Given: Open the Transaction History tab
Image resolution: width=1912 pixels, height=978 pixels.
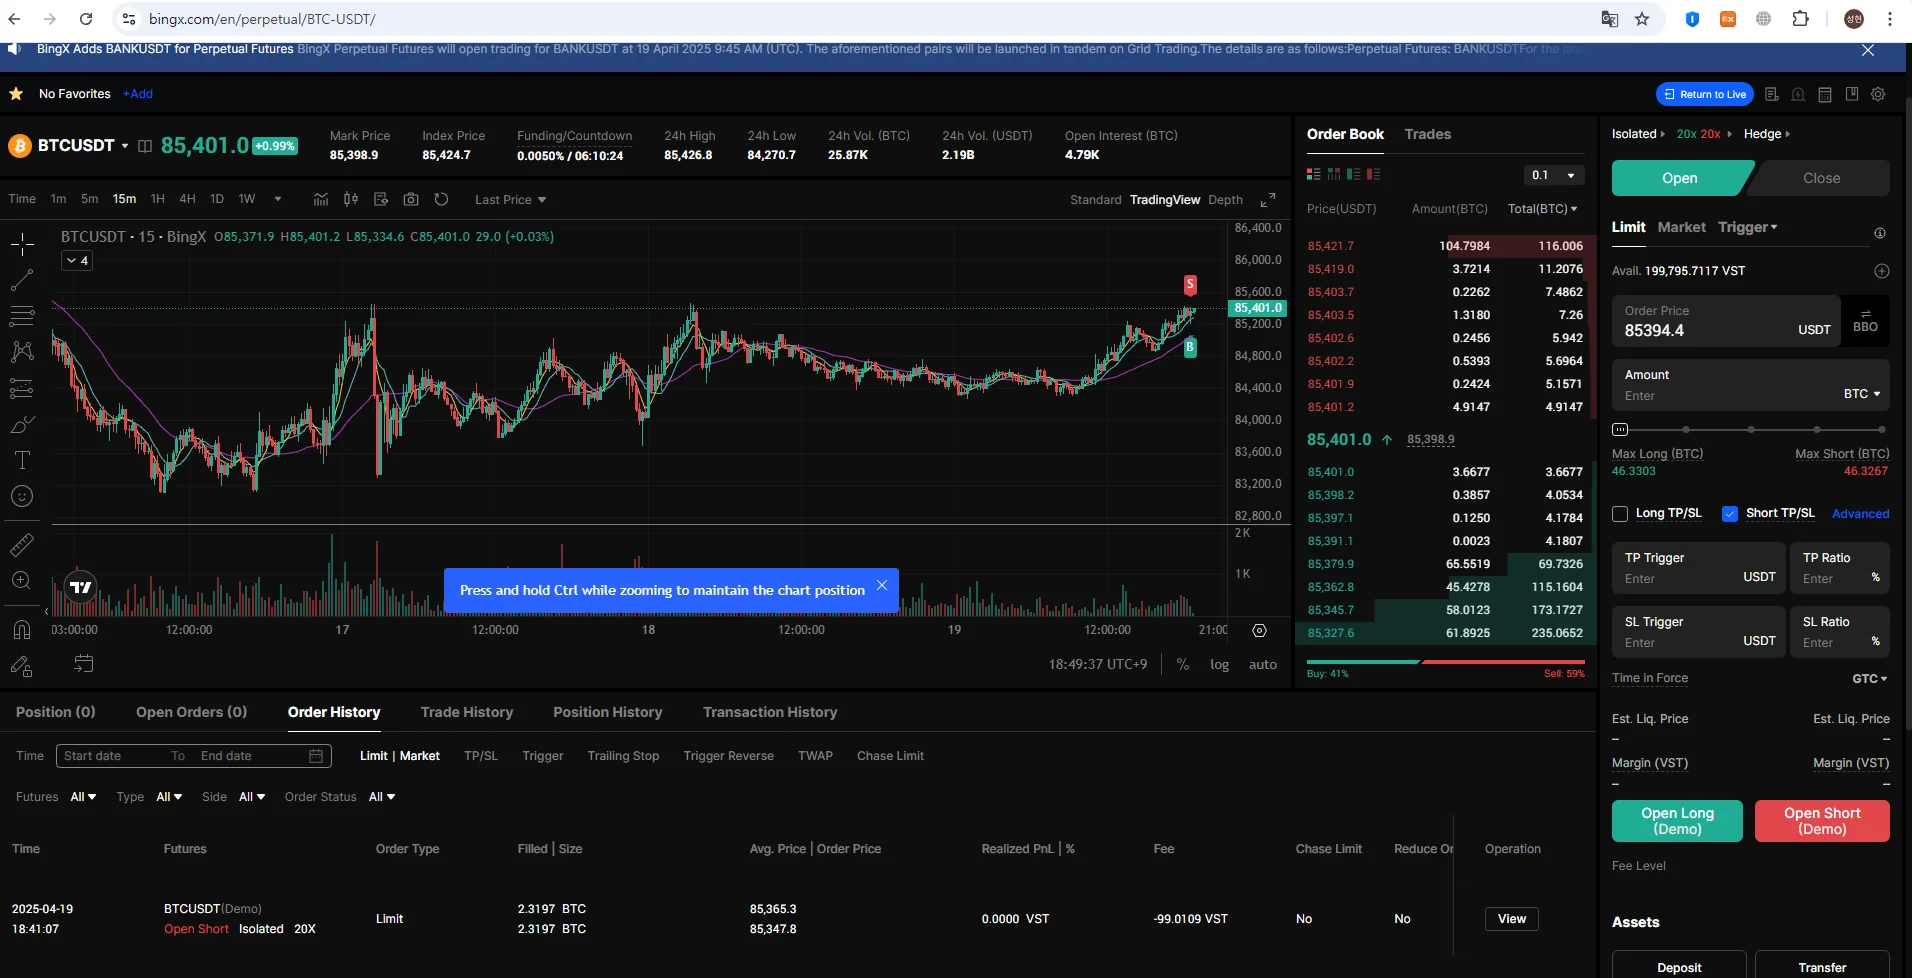Looking at the screenshot, I should pyautogui.click(x=770, y=712).
